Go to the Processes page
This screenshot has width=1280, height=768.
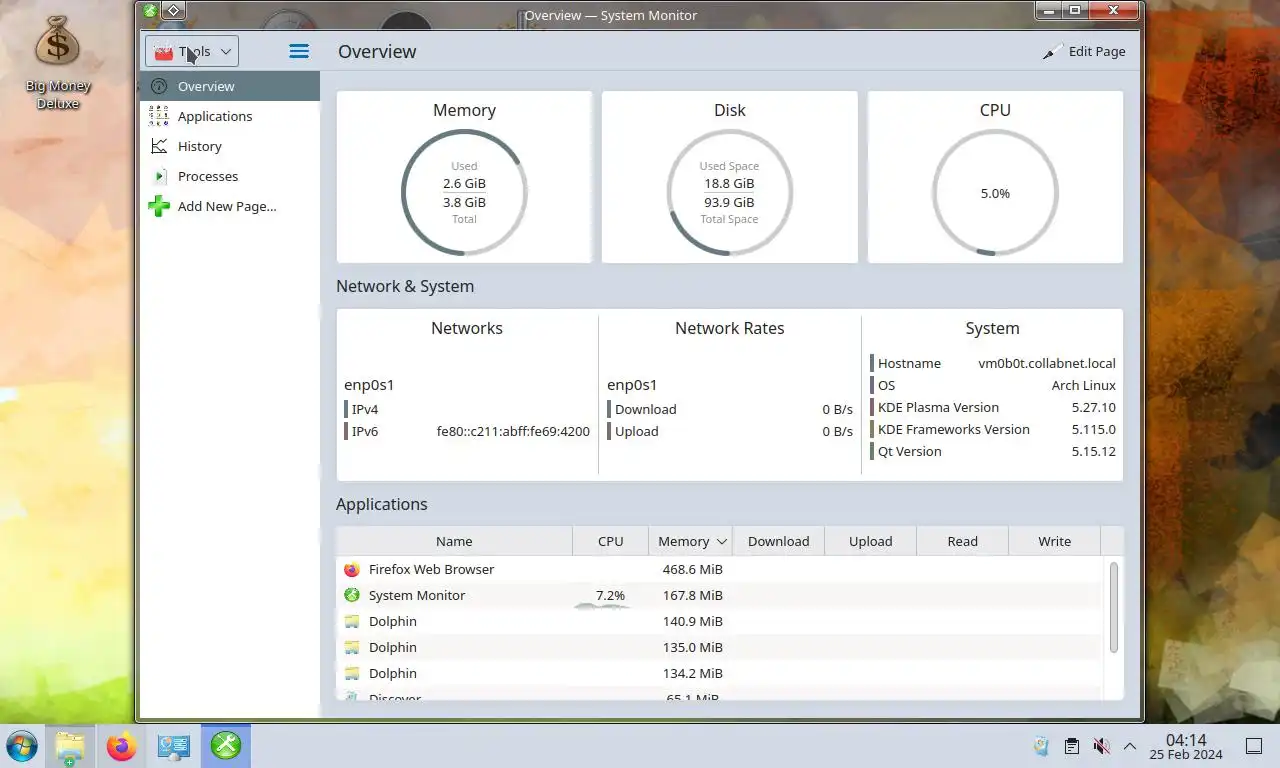coord(230,176)
